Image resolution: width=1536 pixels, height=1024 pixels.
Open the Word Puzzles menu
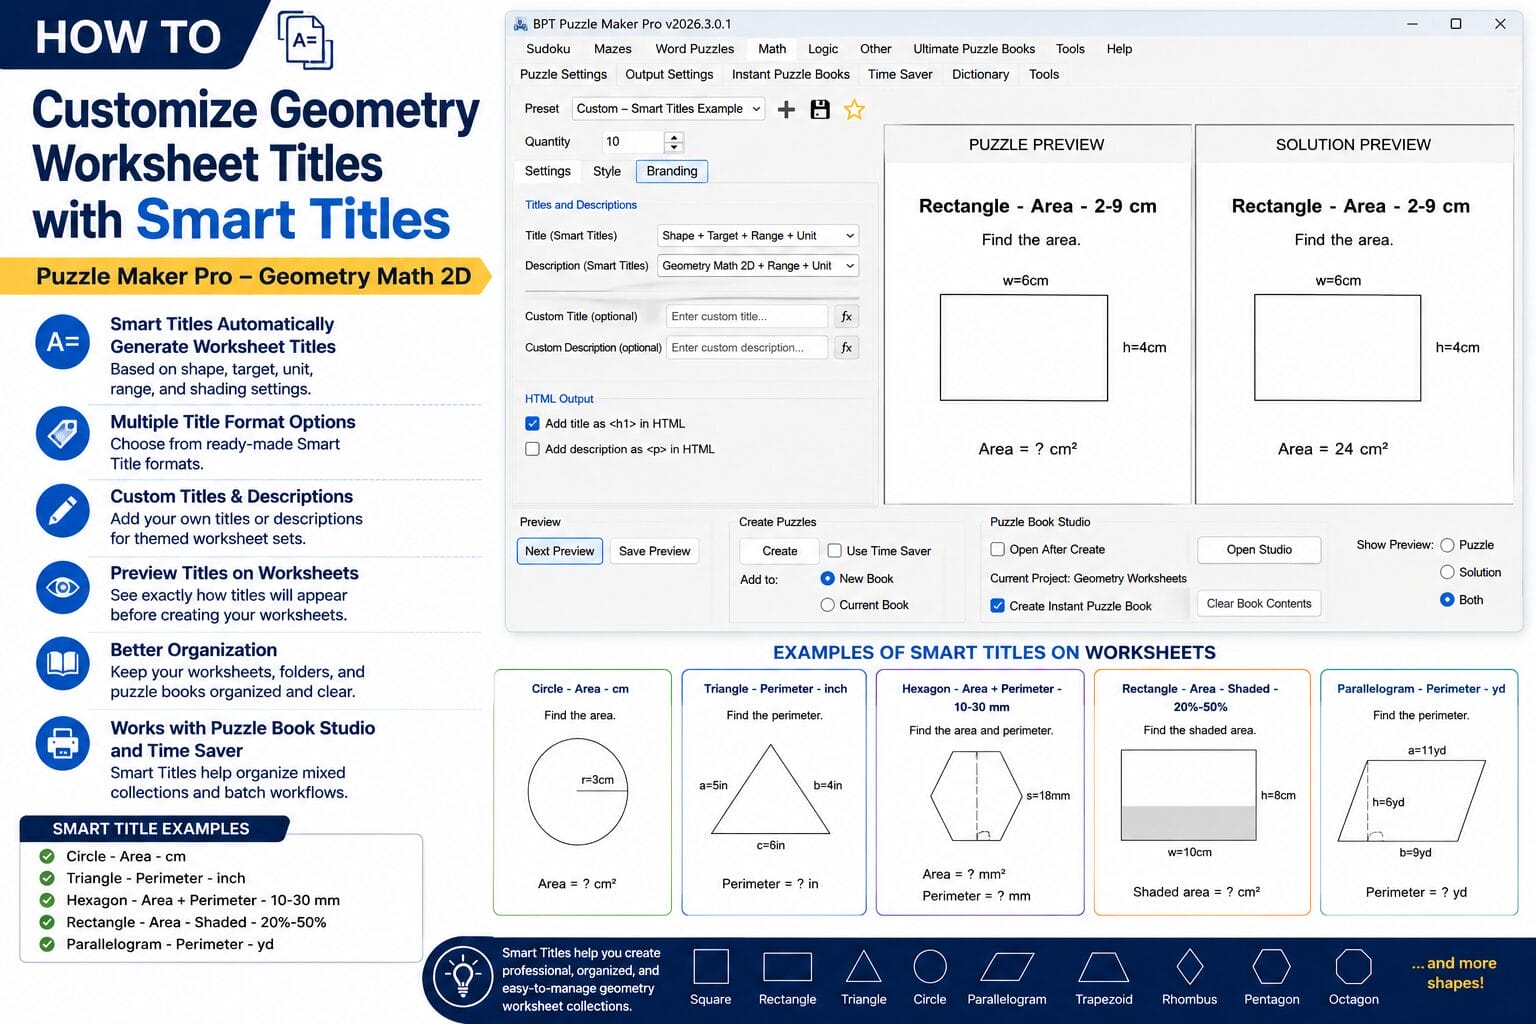695,49
